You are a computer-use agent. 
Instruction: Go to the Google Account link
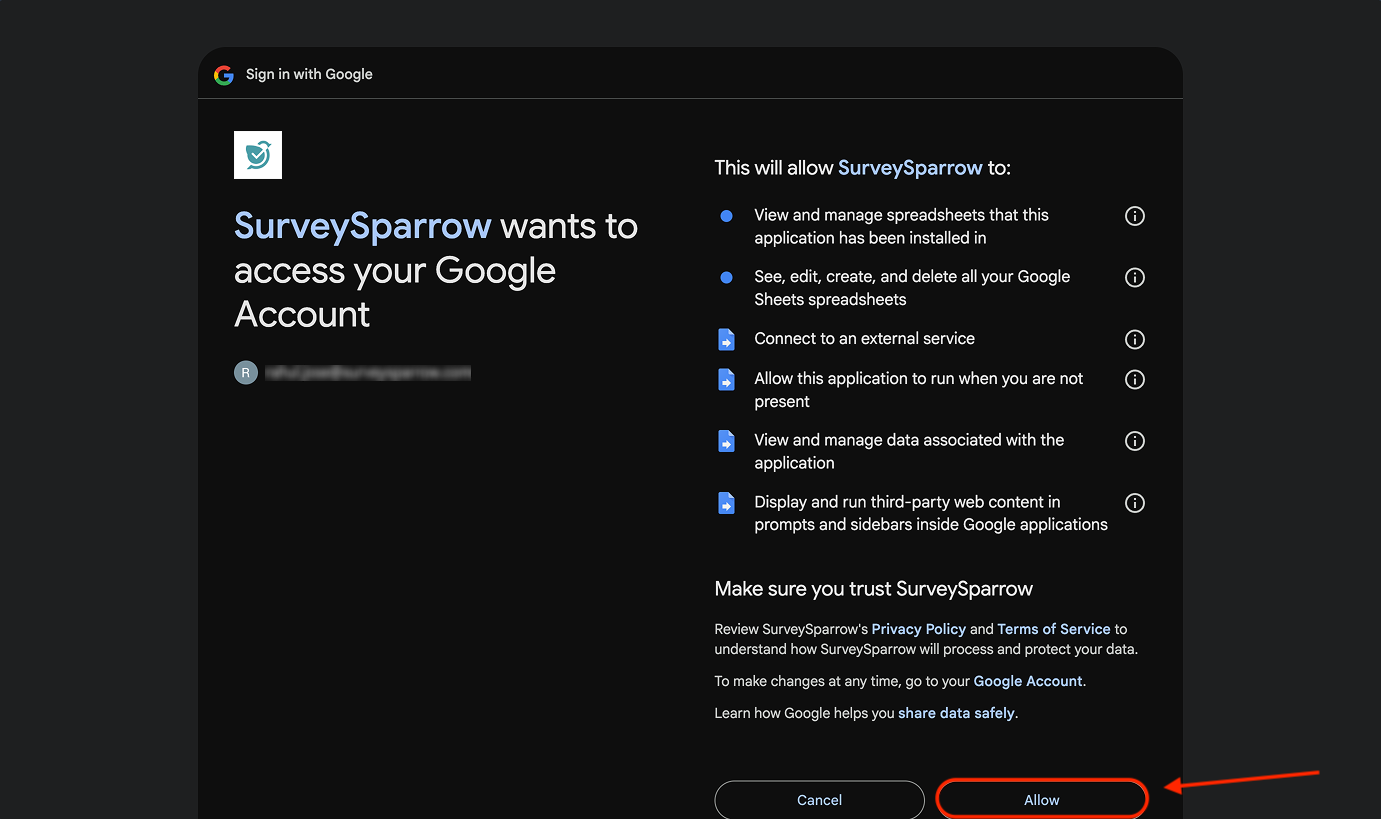[x=1027, y=681]
